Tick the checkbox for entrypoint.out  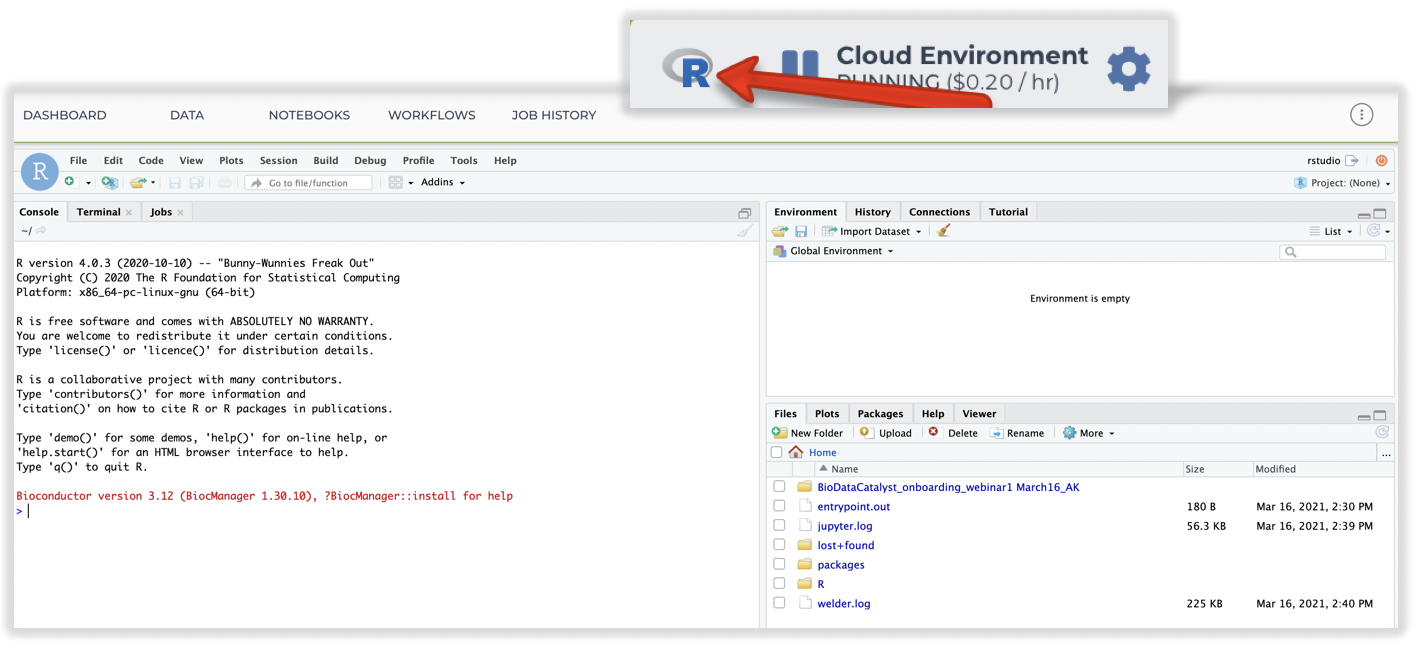779,507
